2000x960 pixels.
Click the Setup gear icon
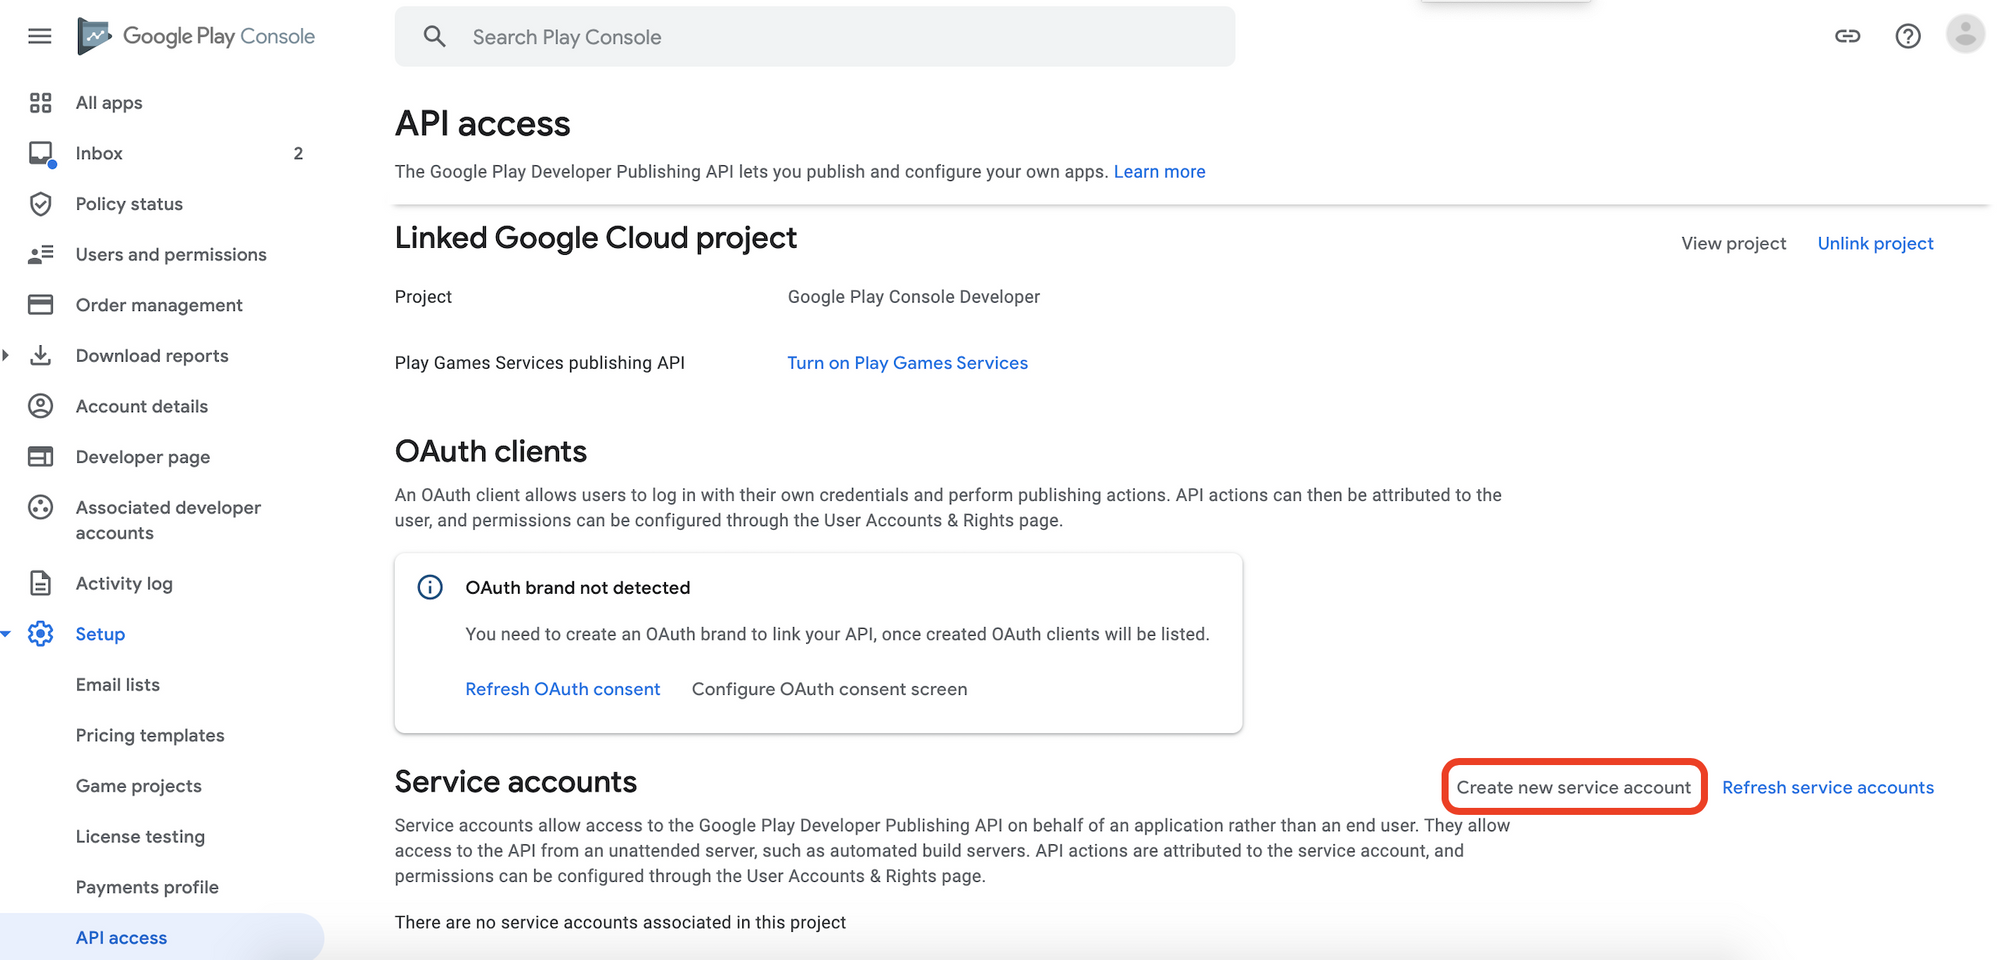click(x=40, y=634)
